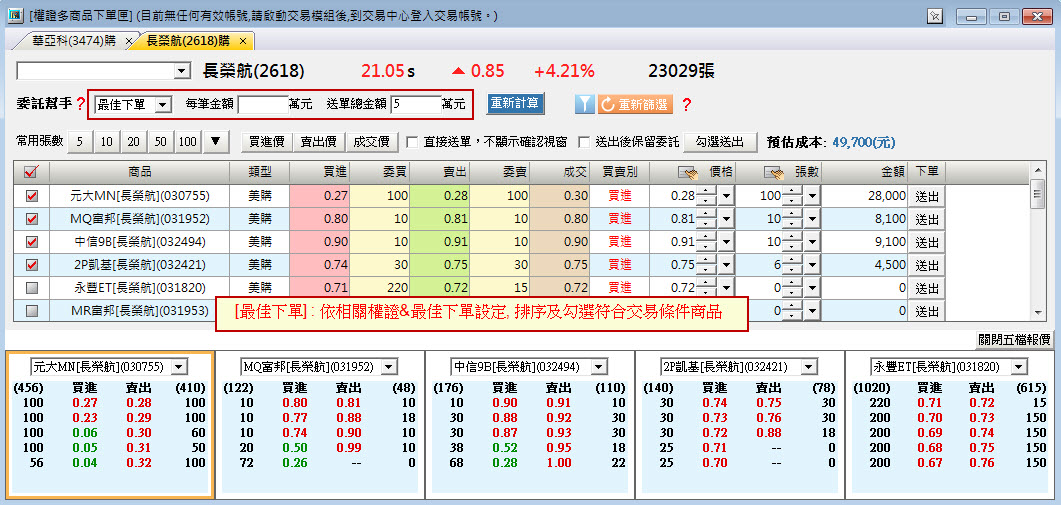Image resolution: width=1061 pixels, height=505 pixels.
Task: Switch to the 華亞科(3474)購 tab
Action: click(x=74, y=41)
